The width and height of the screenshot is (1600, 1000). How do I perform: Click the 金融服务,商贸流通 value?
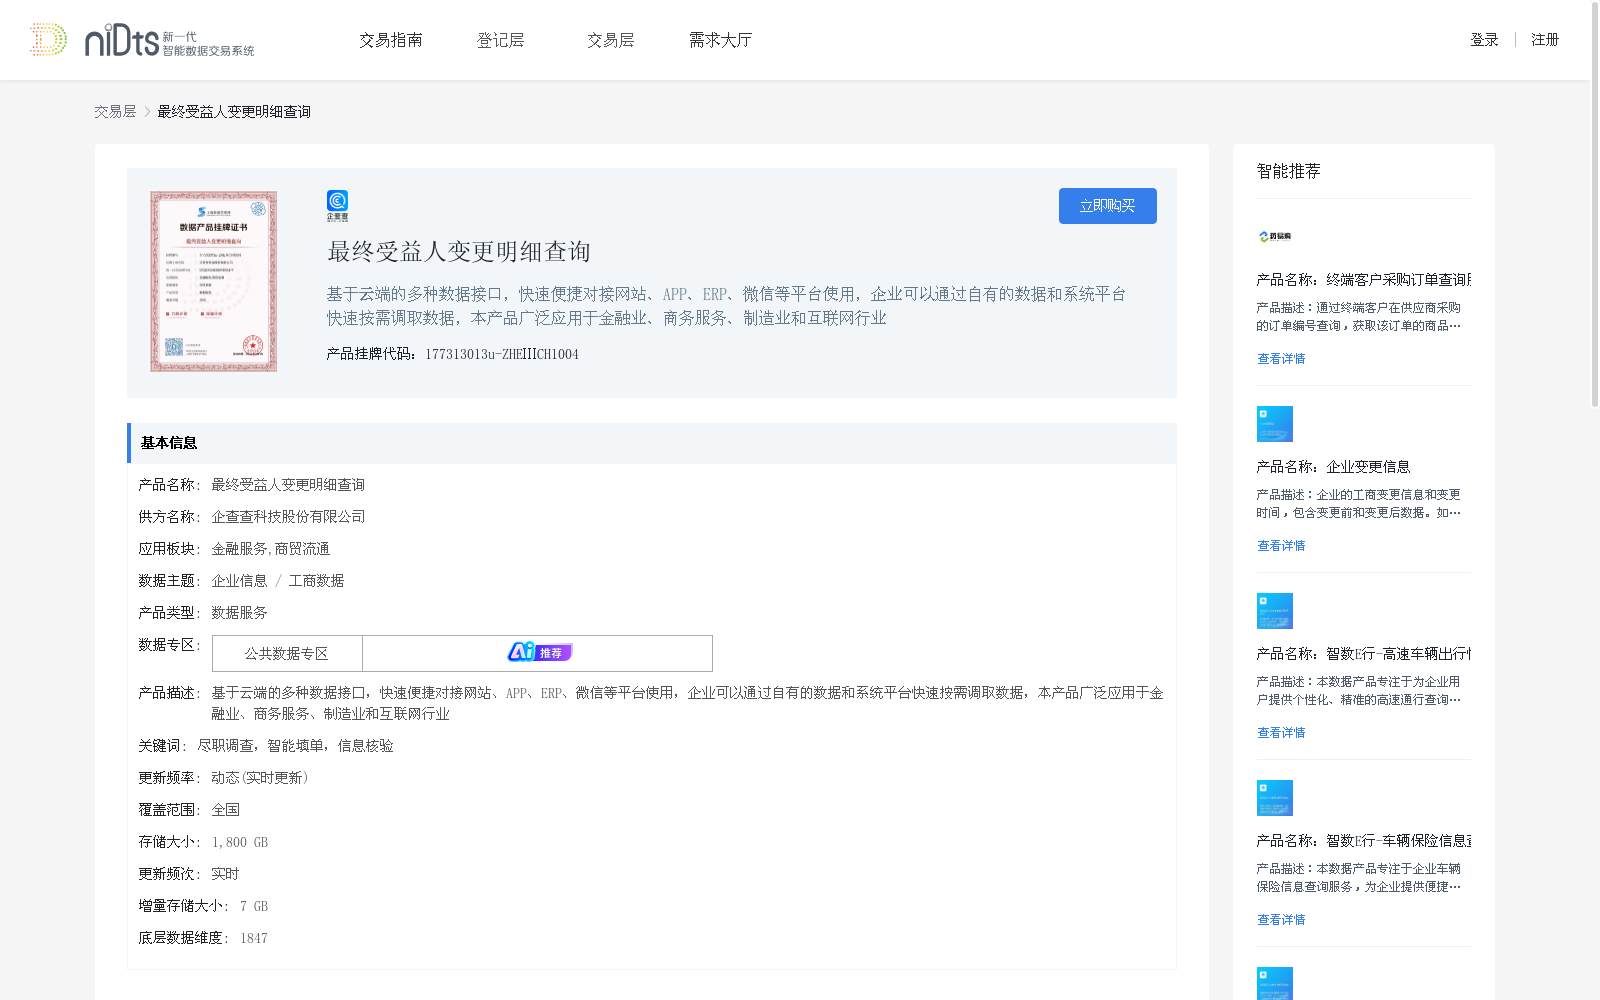click(270, 549)
